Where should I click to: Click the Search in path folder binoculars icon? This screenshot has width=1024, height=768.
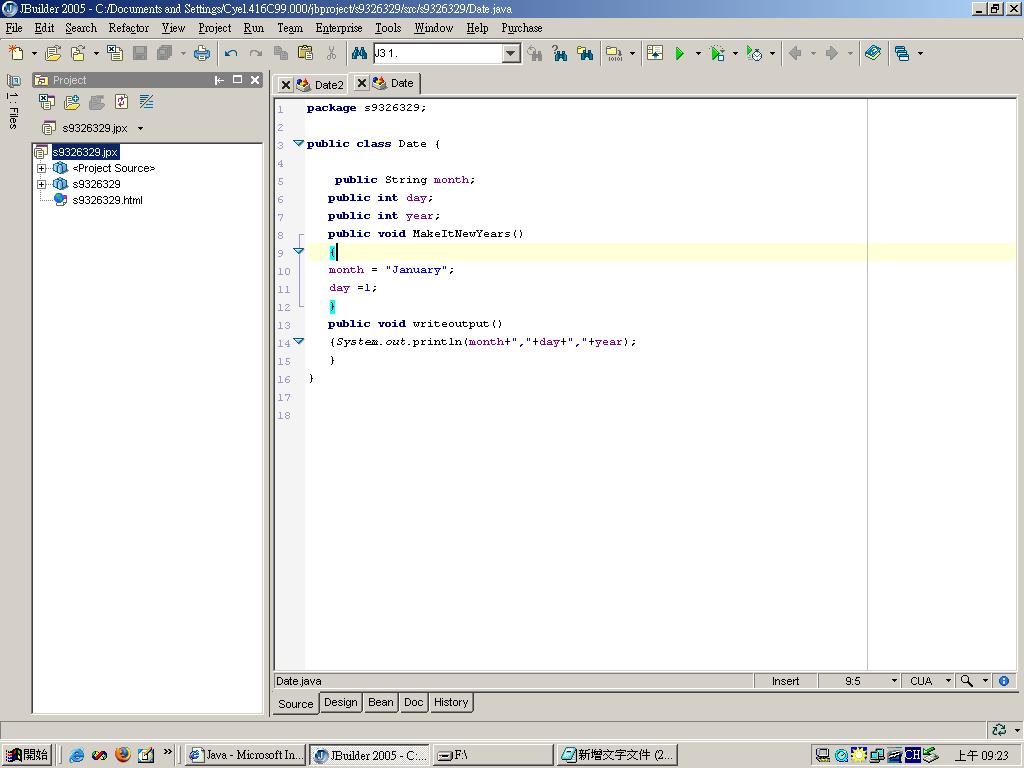pos(585,53)
